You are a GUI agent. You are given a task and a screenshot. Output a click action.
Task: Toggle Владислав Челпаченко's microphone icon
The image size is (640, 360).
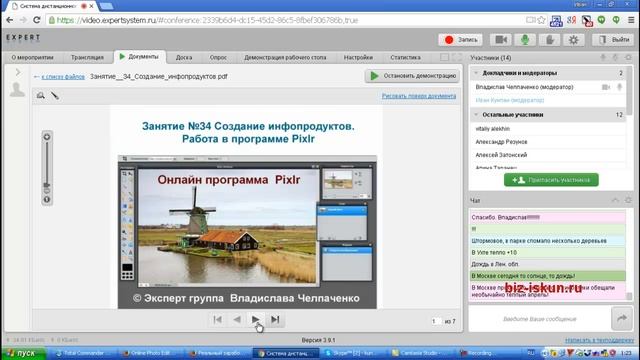[x=619, y=87]
